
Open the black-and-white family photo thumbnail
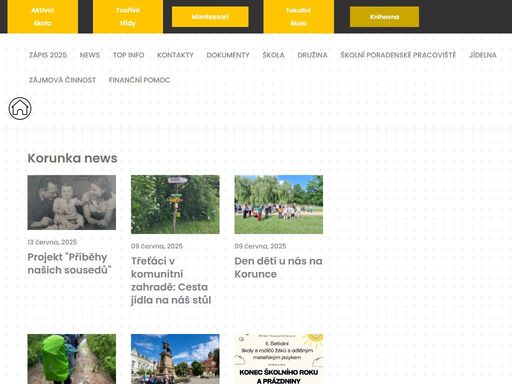pos(72,202)
